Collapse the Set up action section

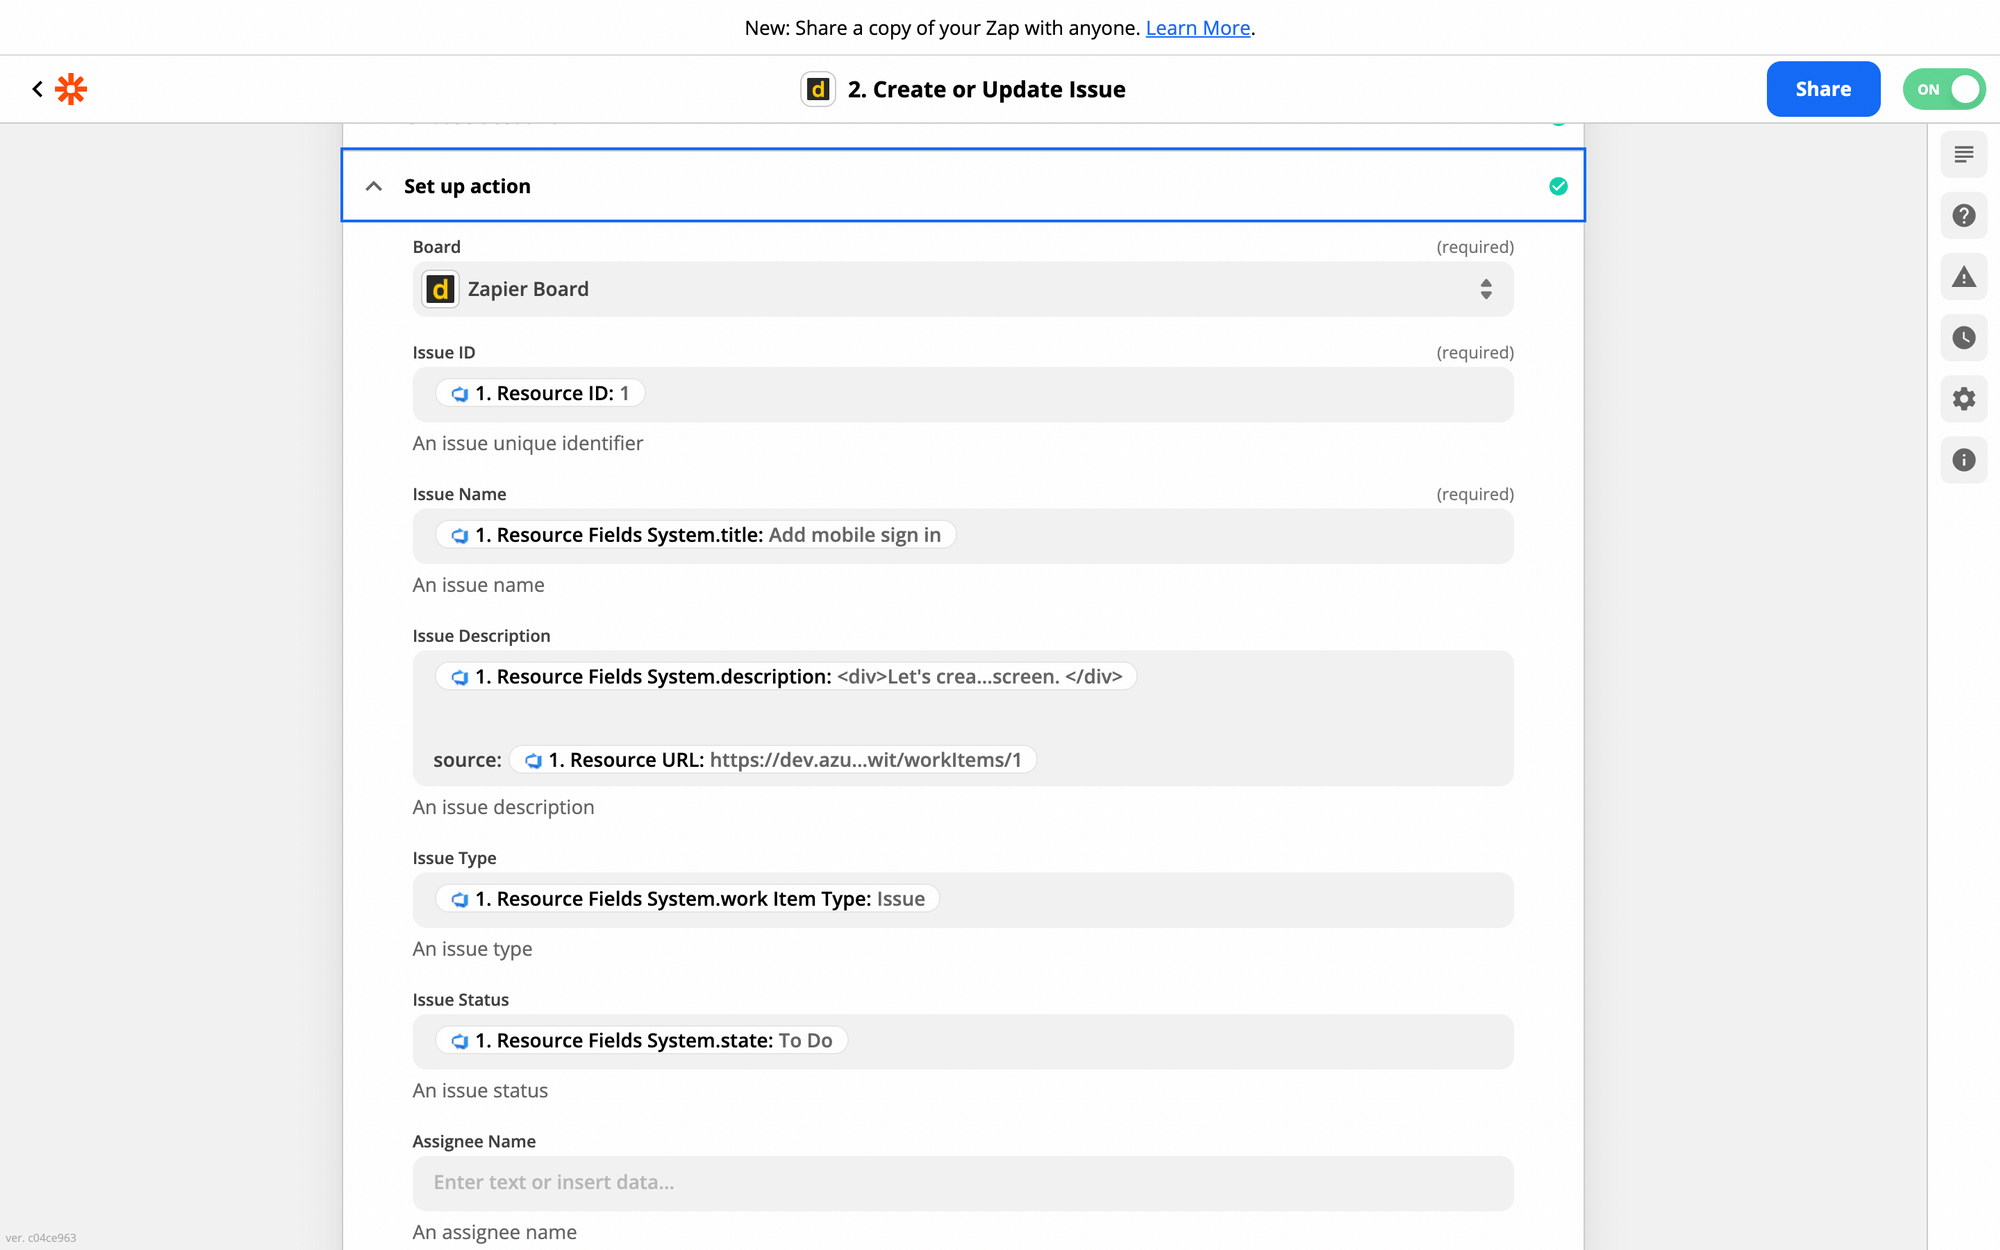tap(374, 186)
